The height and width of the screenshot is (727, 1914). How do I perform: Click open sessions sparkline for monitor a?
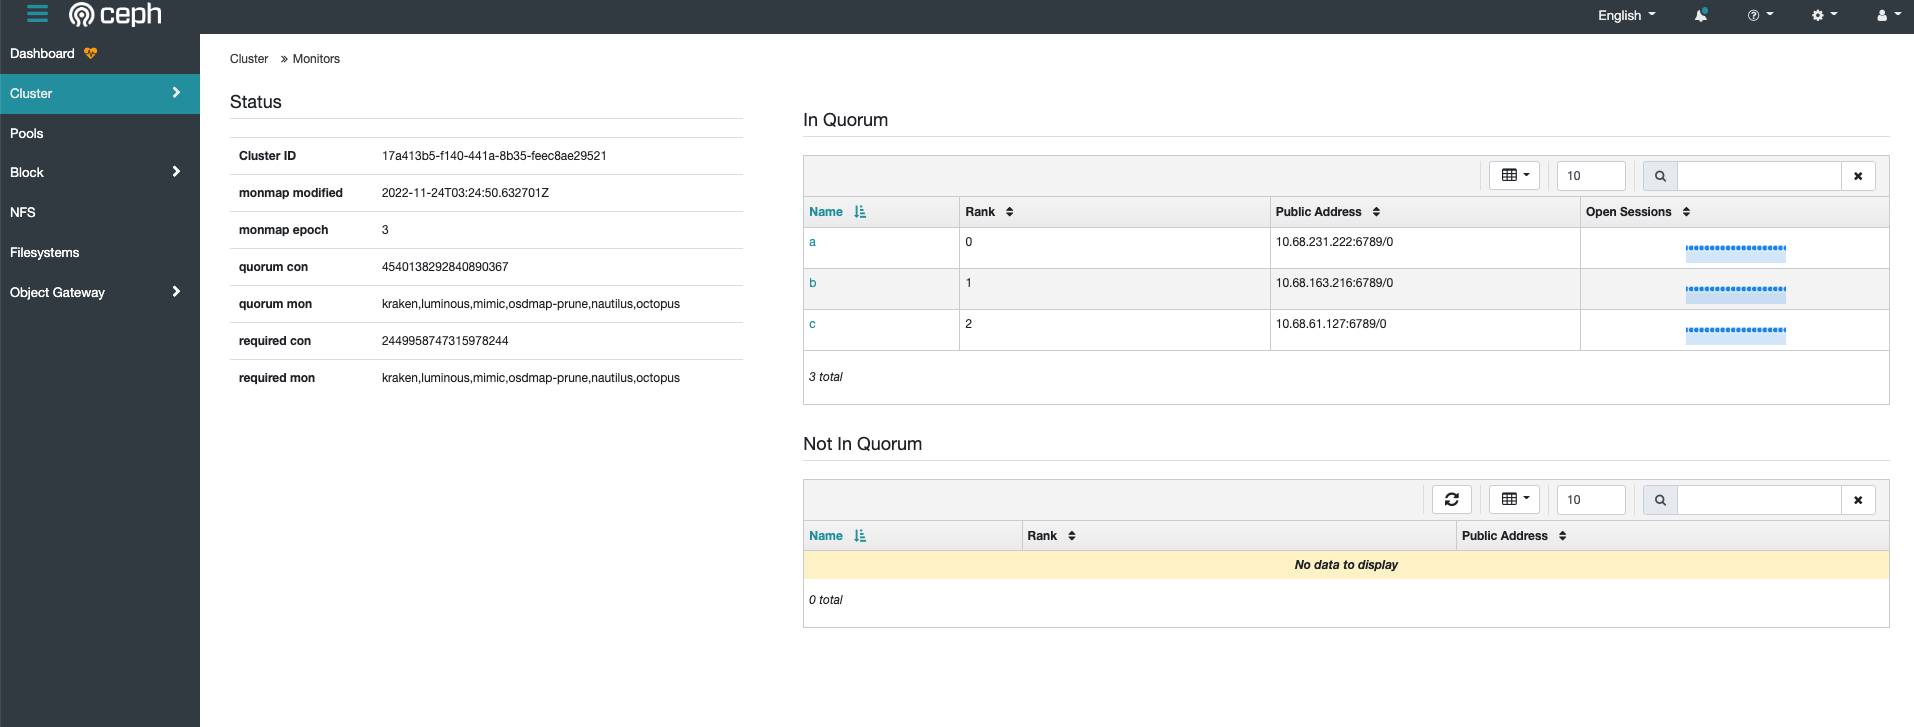1735,252
